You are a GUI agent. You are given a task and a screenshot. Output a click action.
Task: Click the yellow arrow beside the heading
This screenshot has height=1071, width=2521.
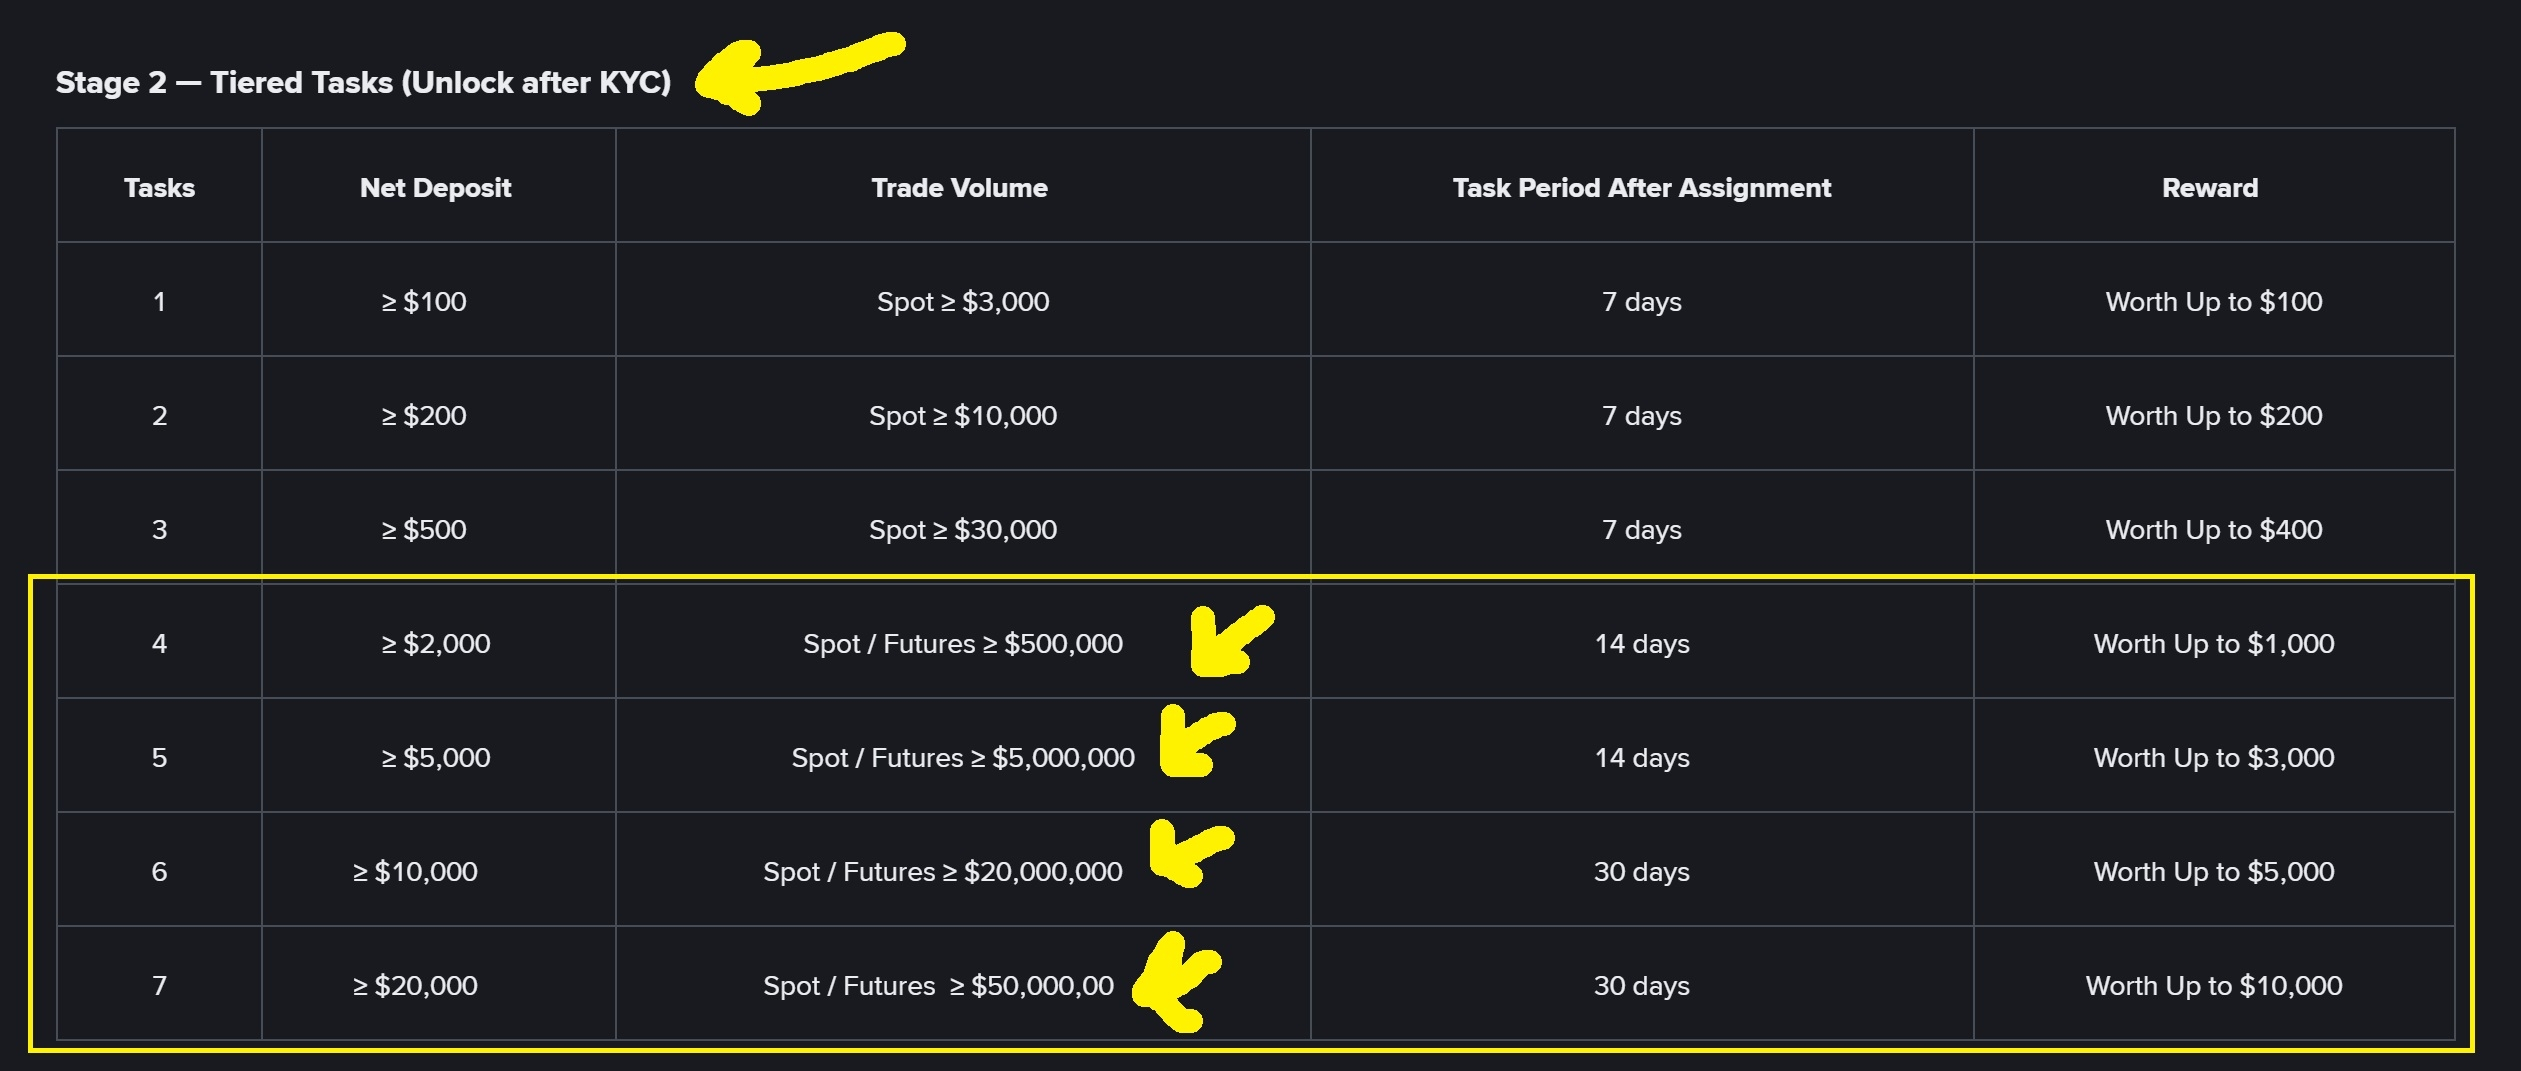799,73
